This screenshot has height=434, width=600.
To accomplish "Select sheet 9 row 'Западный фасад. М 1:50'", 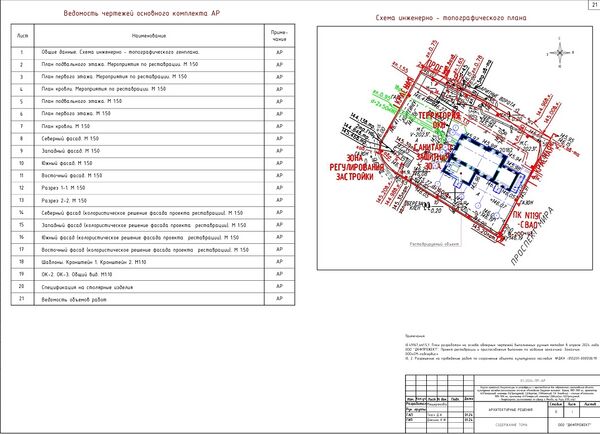I will (x=153, y=151).
